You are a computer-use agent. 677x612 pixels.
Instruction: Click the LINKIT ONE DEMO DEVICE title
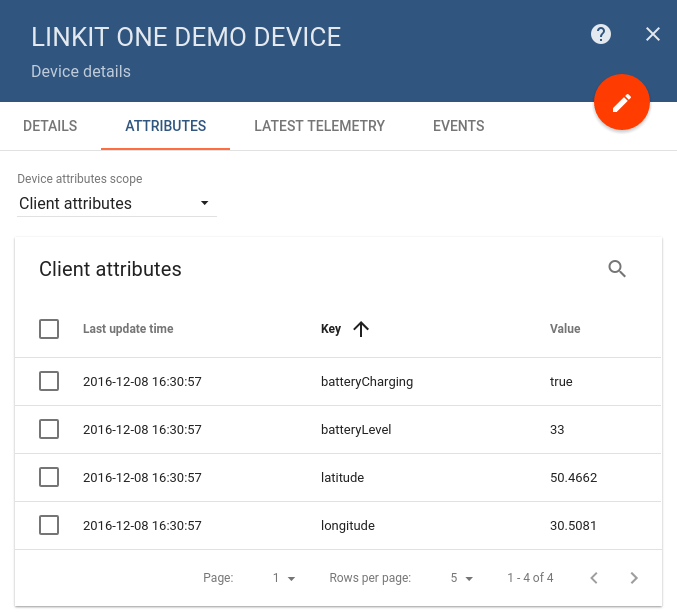coord(186,37)
